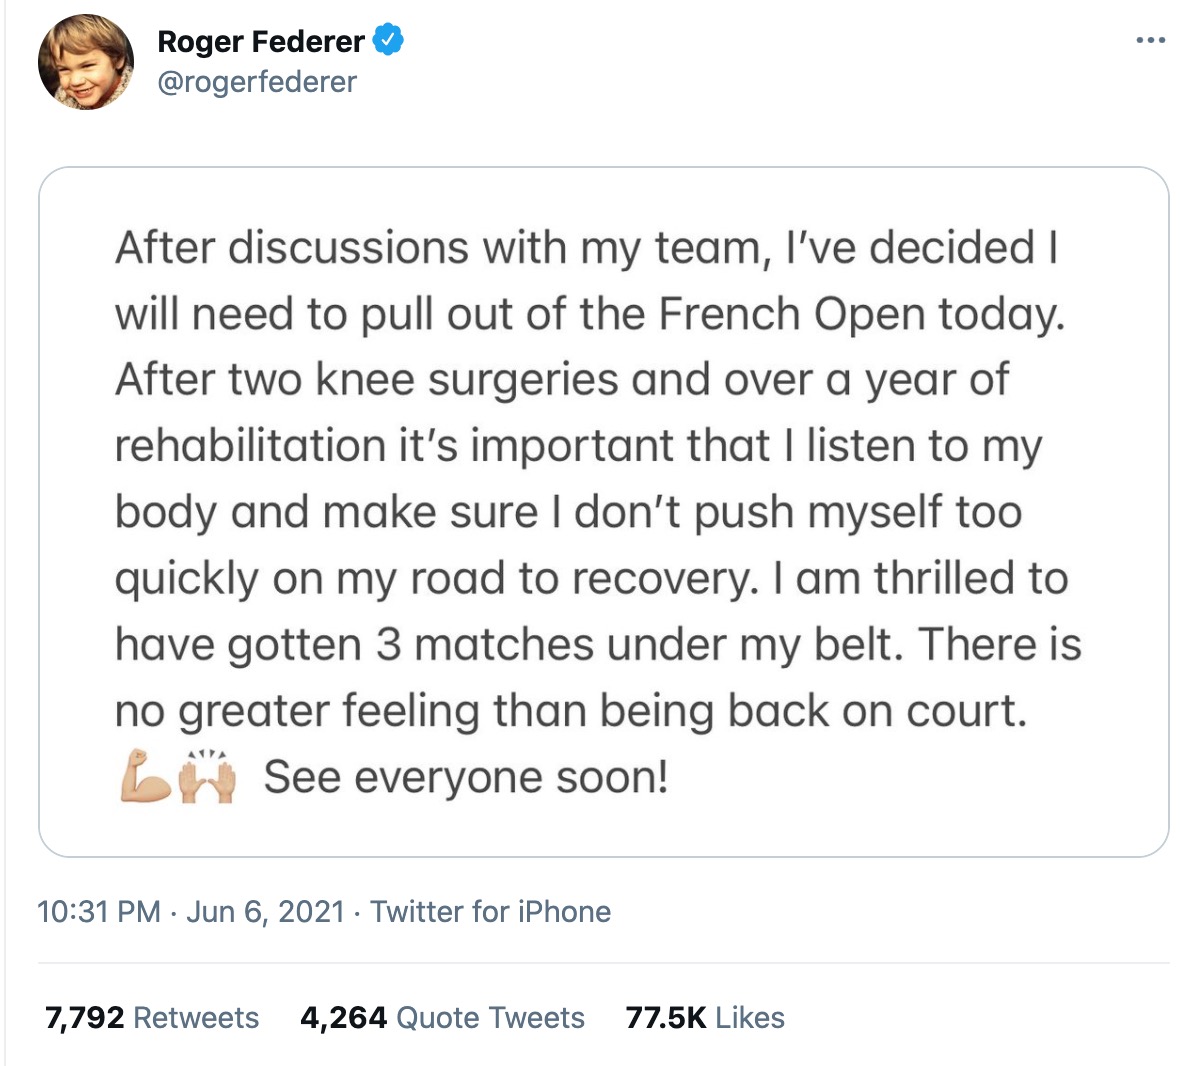Click the 10:31 PM tweet time
This screenshot has width=1196, height=1066.
(x=98, y=912)
